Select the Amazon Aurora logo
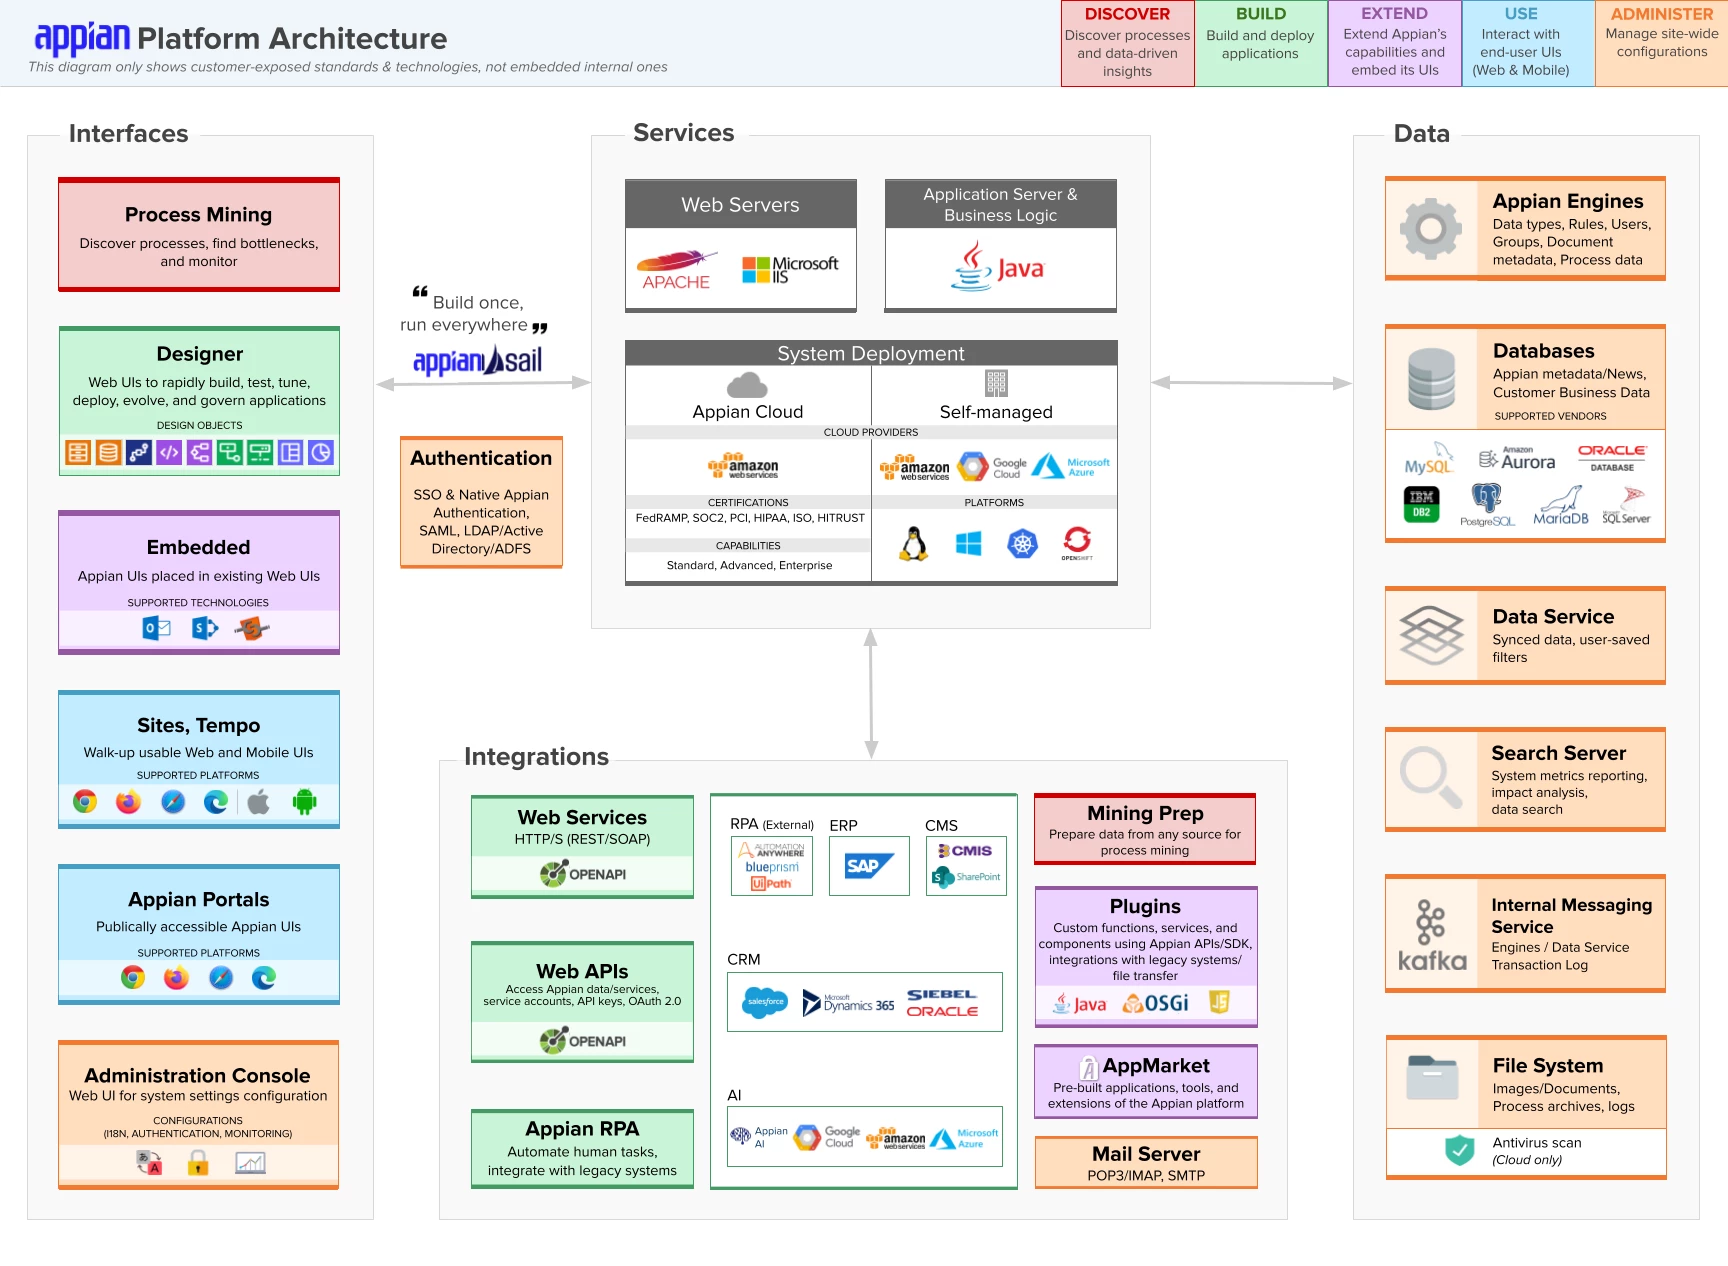This screenshot has height=1266, width=1728. click(x=1517, y=459)
